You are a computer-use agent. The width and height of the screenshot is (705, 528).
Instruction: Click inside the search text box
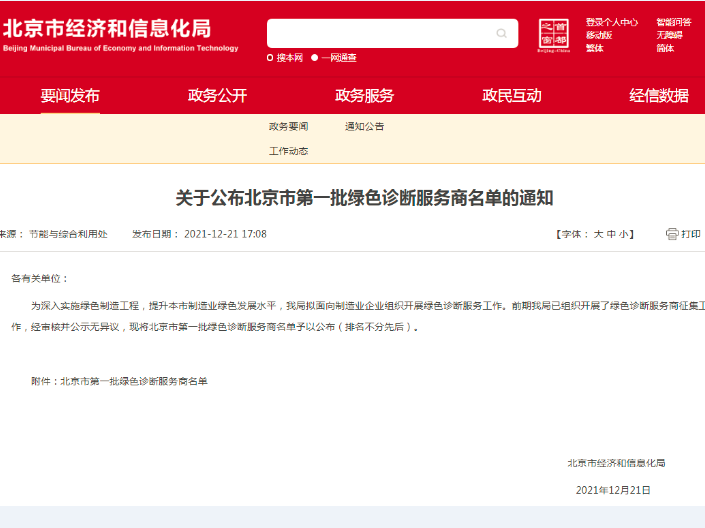coord(380,34)
